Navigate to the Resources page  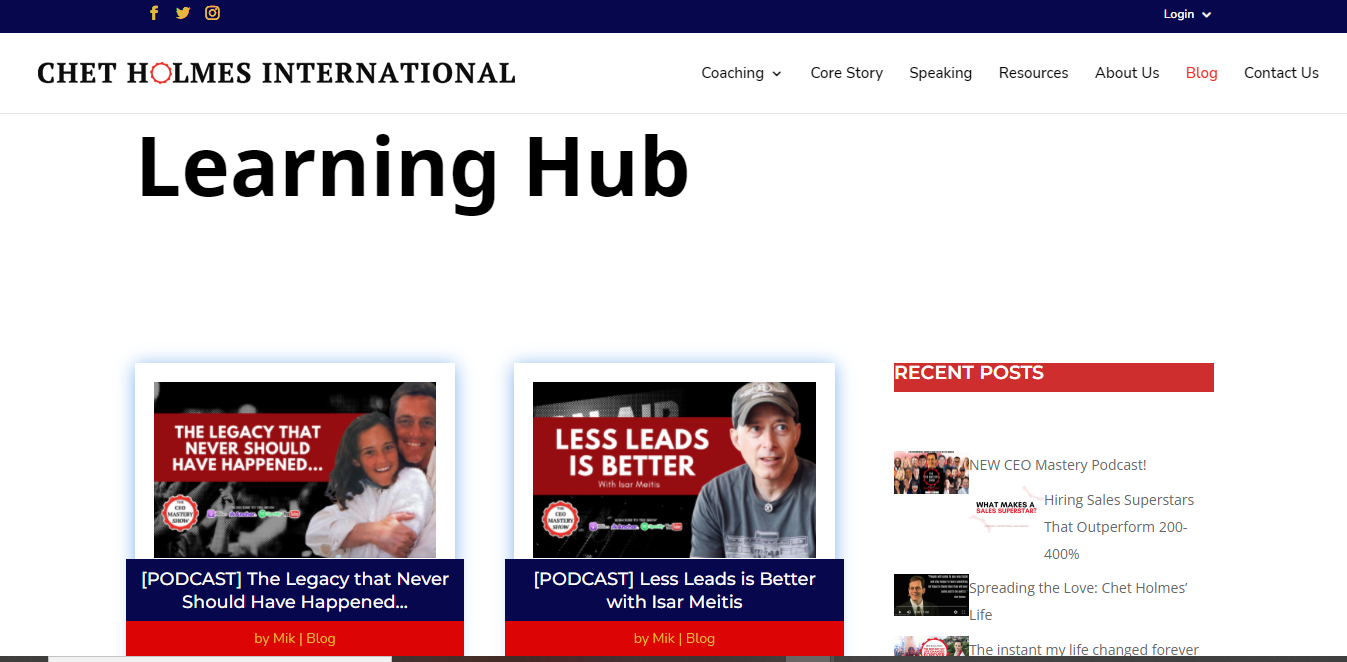(x=1033, y=73)
